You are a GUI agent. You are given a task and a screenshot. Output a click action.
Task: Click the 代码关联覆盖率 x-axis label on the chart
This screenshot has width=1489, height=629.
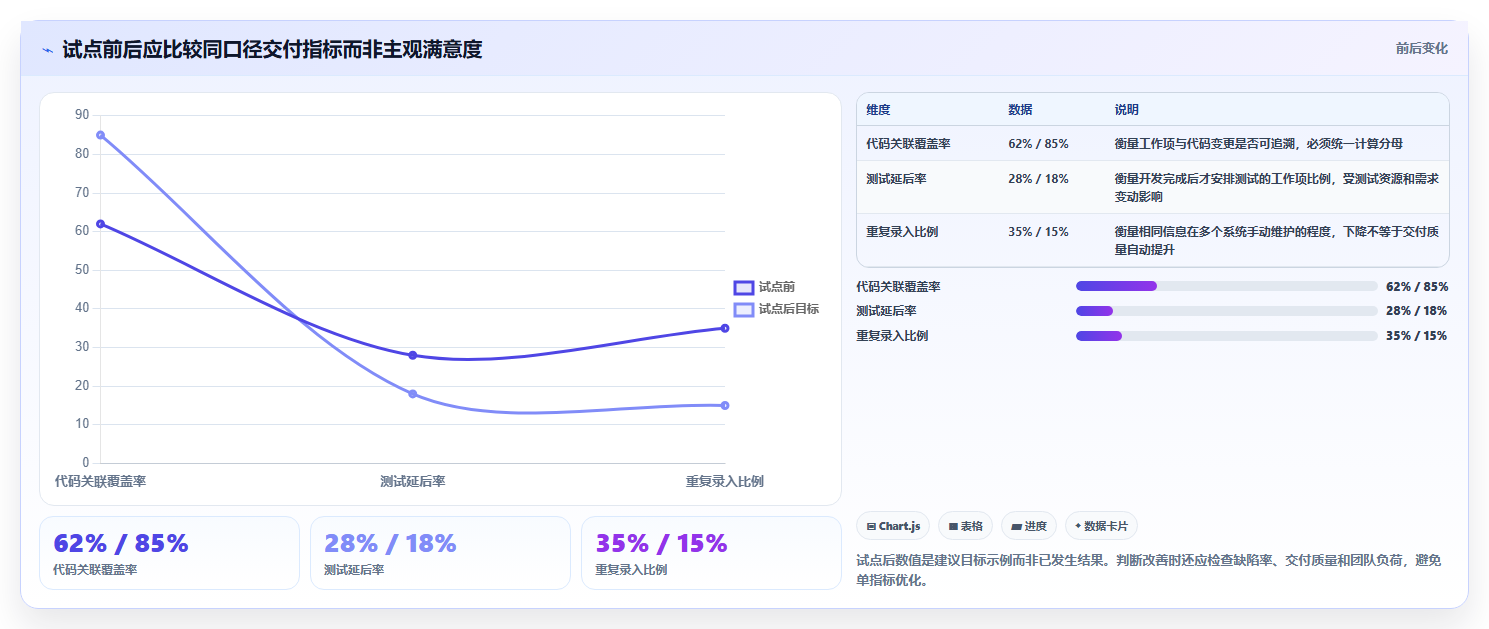[x=100, y=482]
